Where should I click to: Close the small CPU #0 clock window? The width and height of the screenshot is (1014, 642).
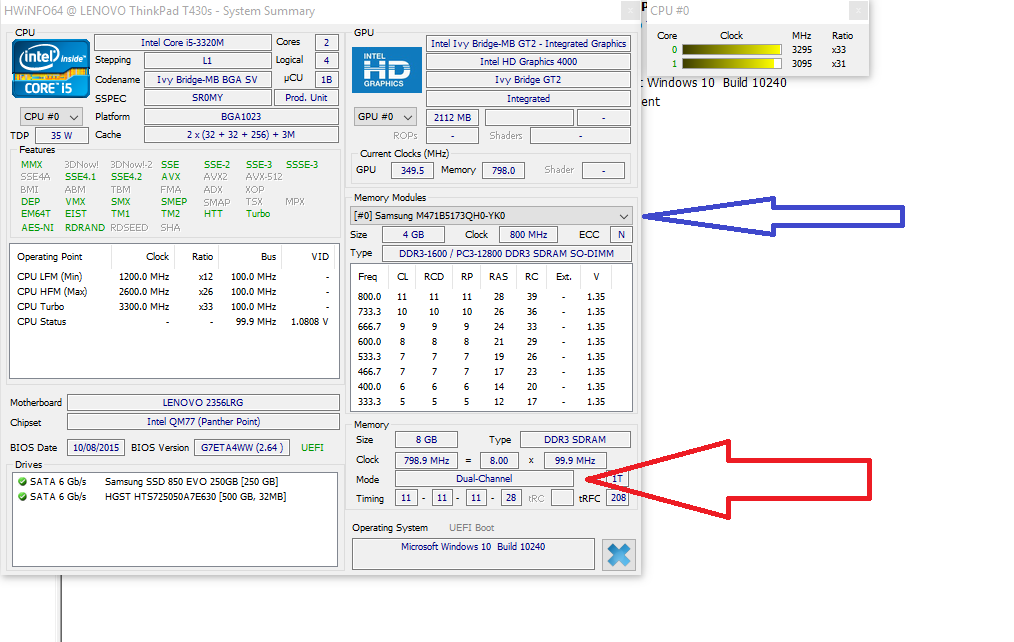point(857,11)
